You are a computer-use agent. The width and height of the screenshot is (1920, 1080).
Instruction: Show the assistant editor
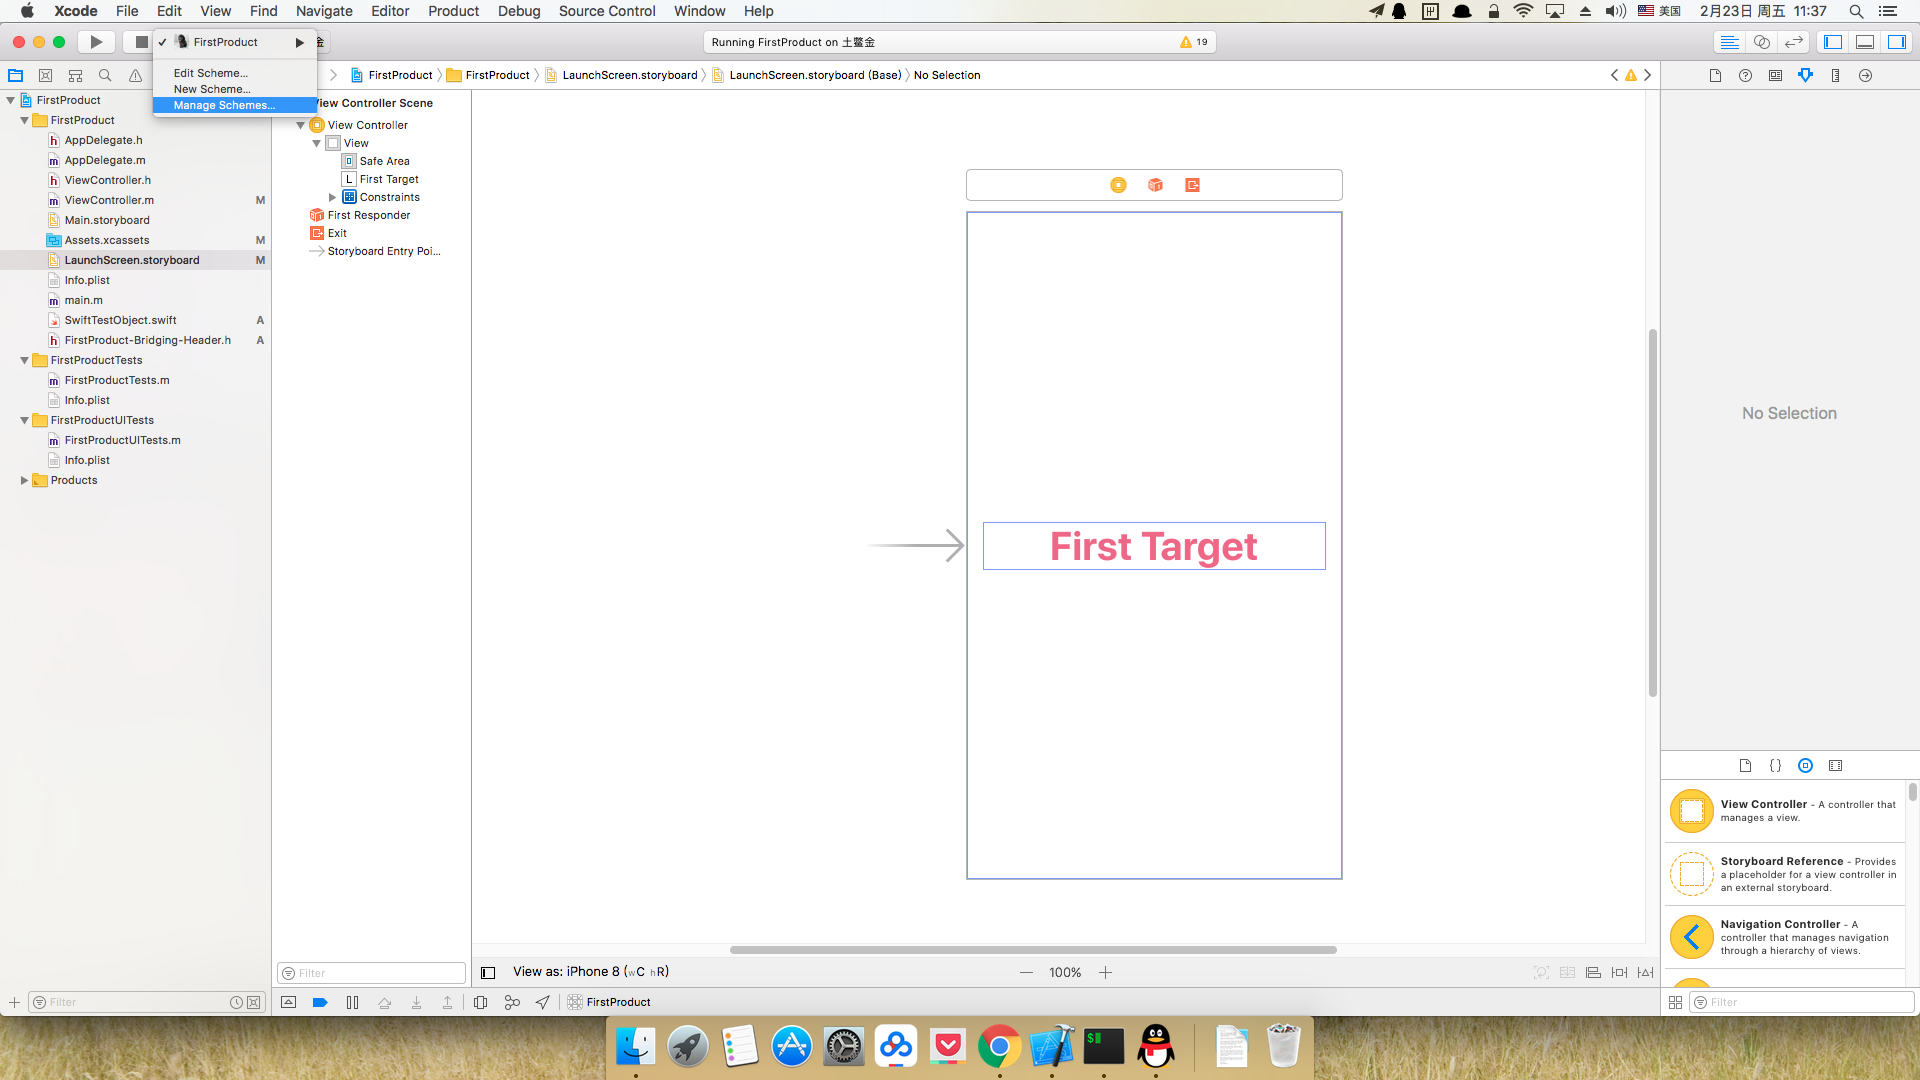pos(1762,42)
